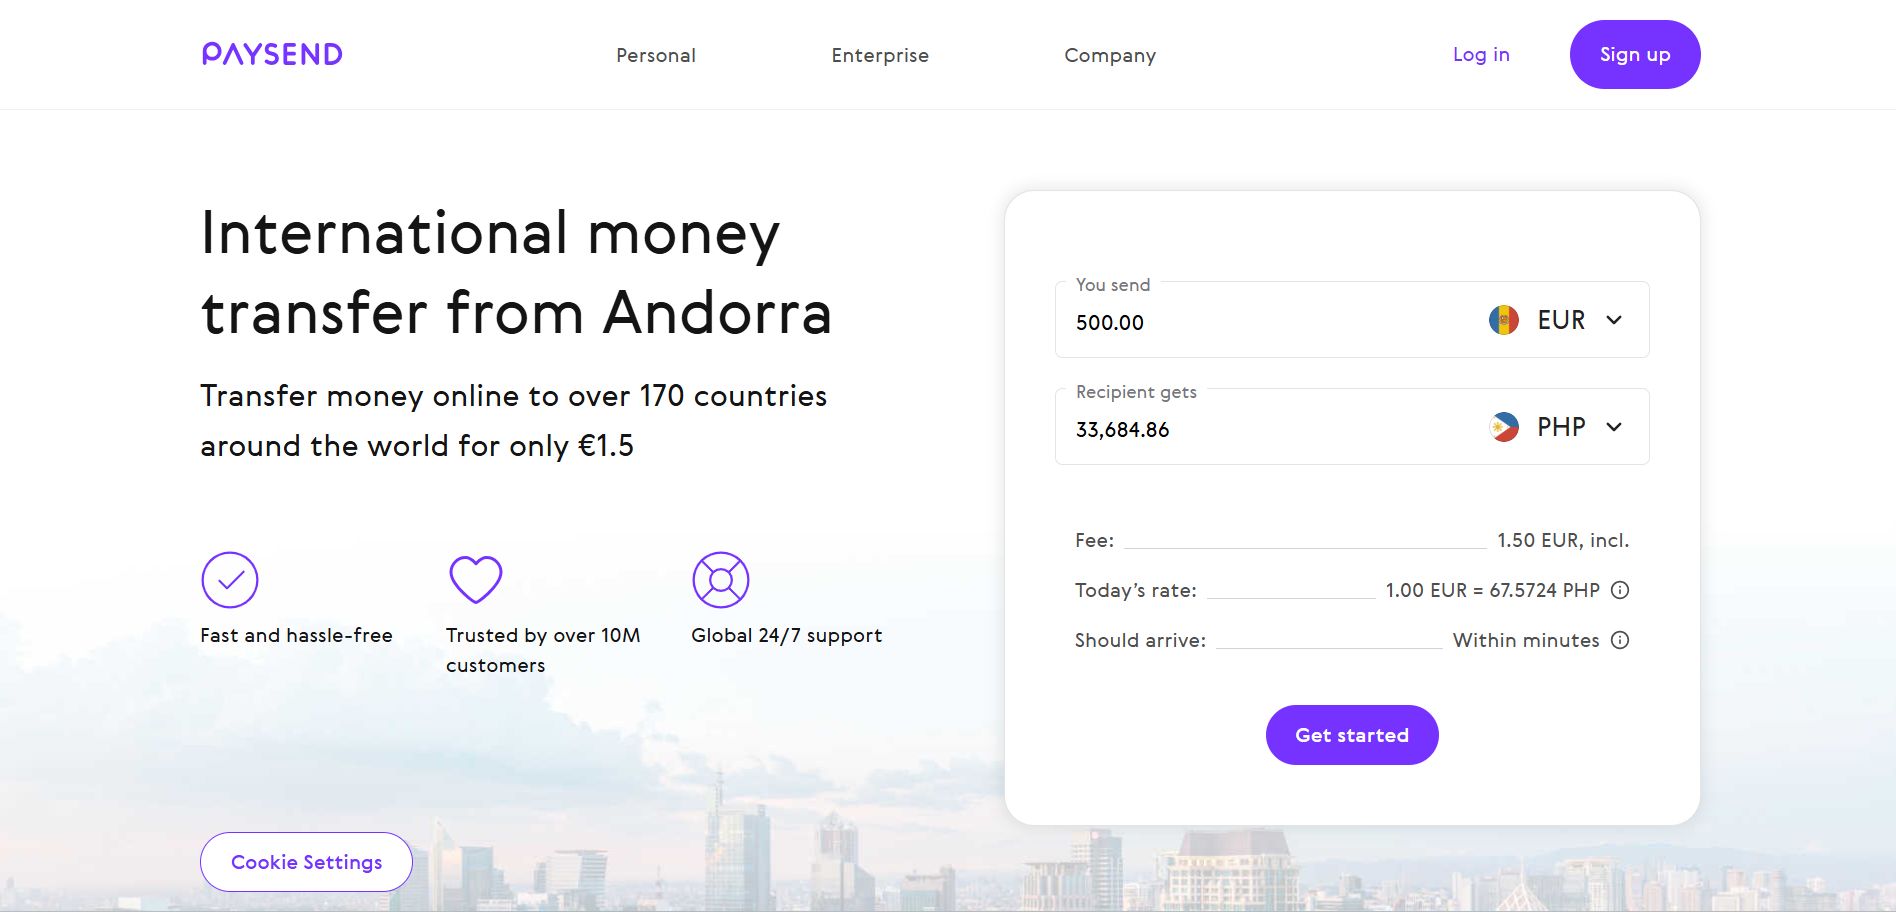
Task: Click the lifebuoy support icon
Action: 721,580
